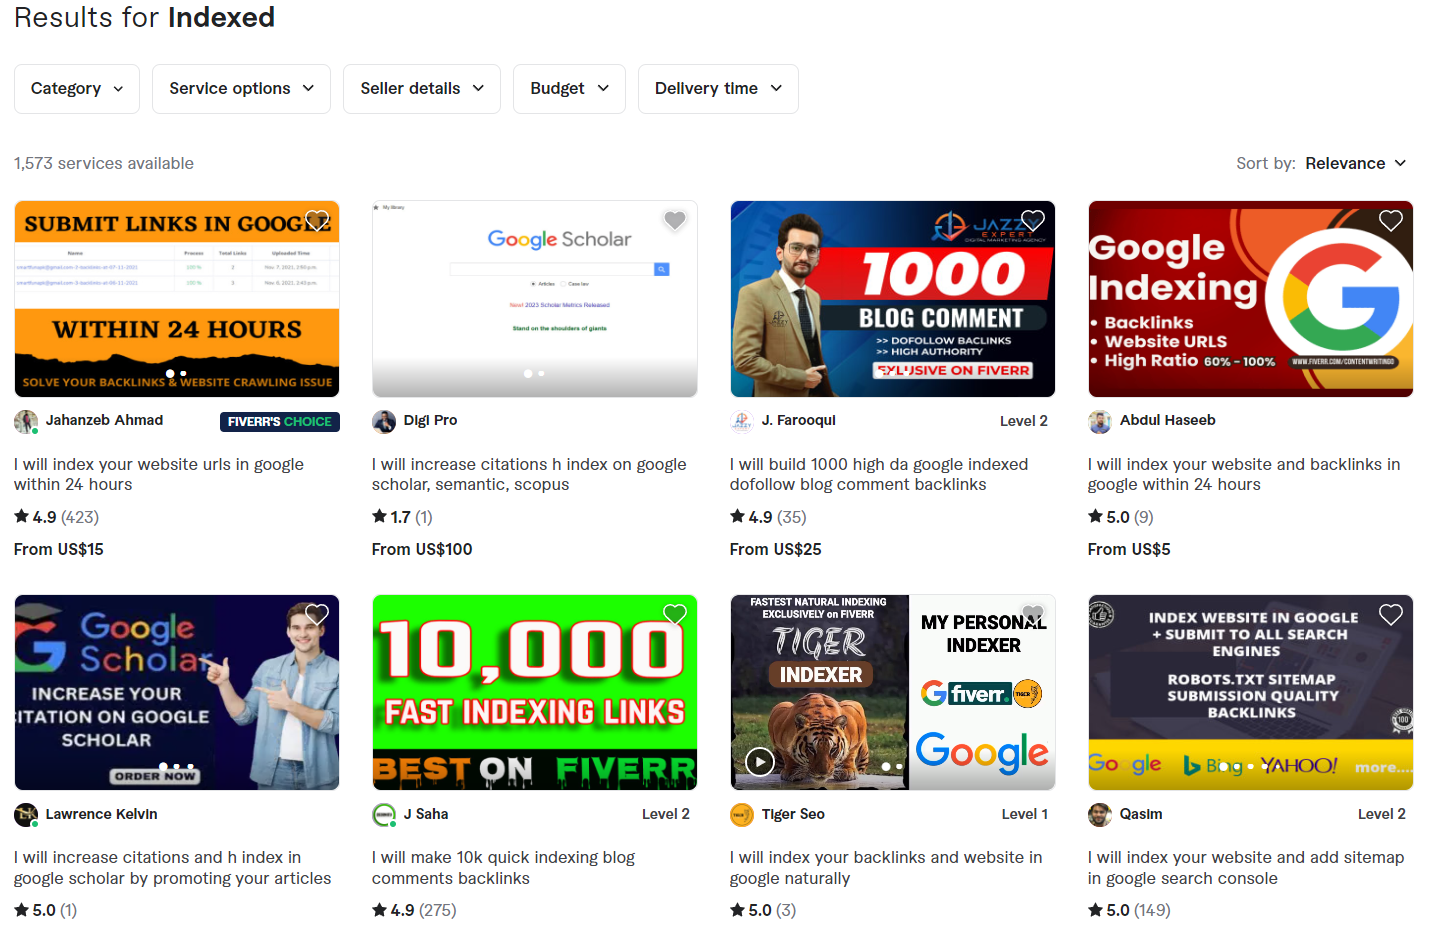This screenshot has width=1443, height=926.
Task: Open the Index Website in Google thumbnail
Action: [x=1251, y=693]
